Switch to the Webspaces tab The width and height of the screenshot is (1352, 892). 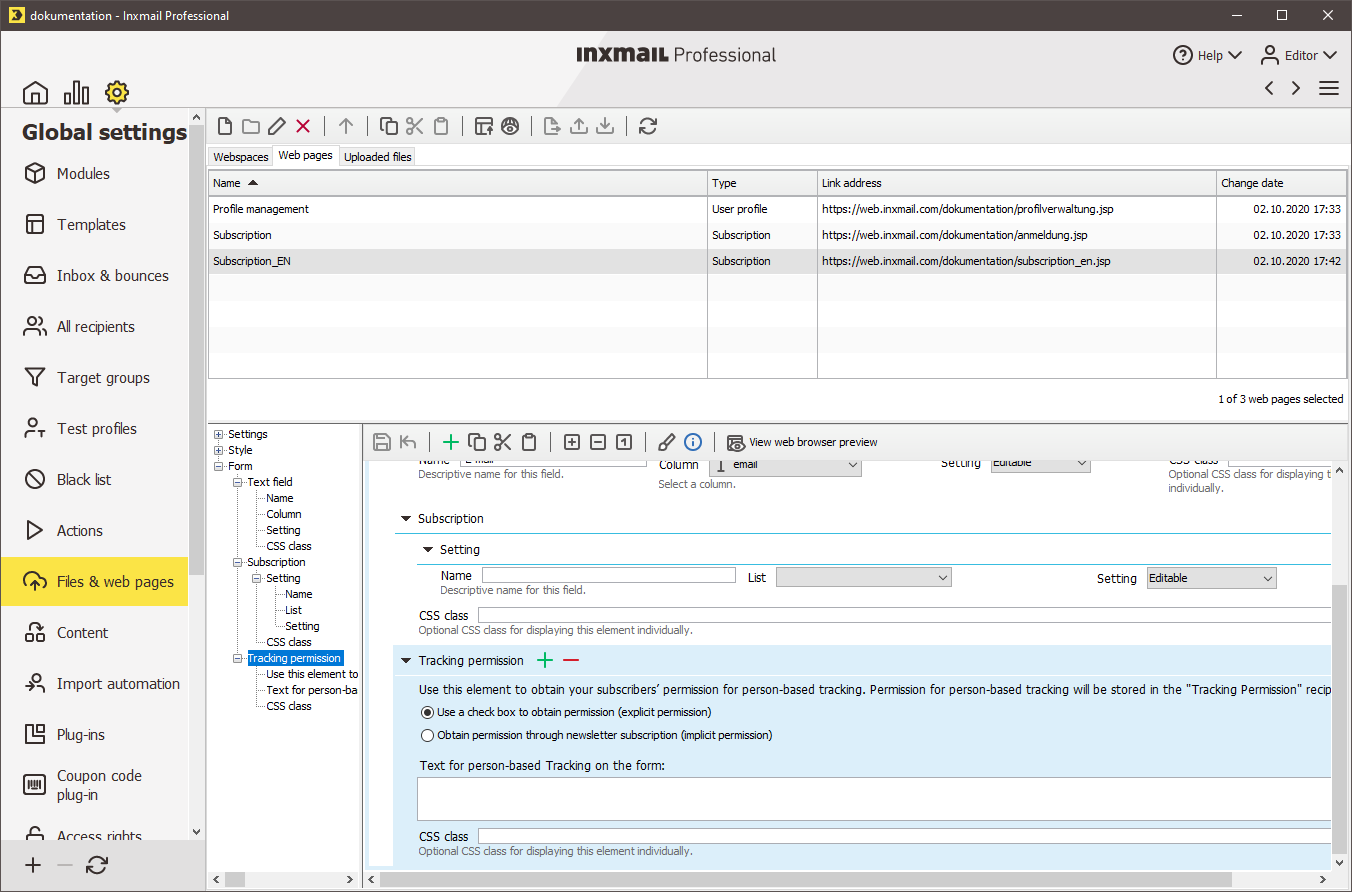241,157
